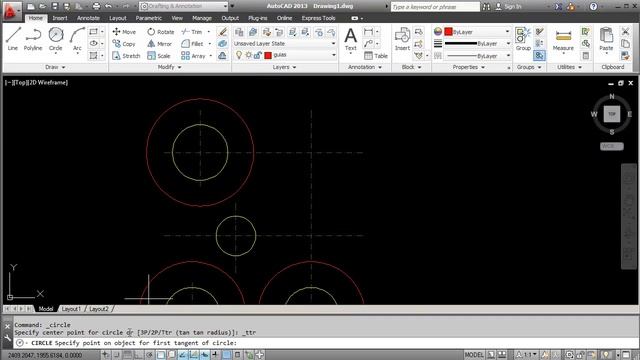
Task: Paste from the clipboard
Action: tap(606, 40)
